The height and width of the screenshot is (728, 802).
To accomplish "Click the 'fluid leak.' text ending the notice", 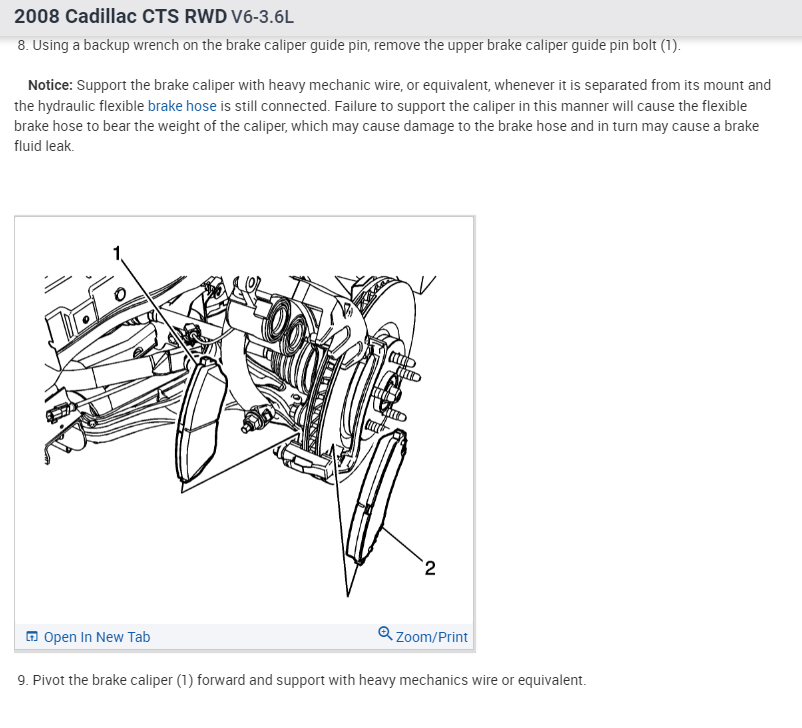I will coord(44,146).
